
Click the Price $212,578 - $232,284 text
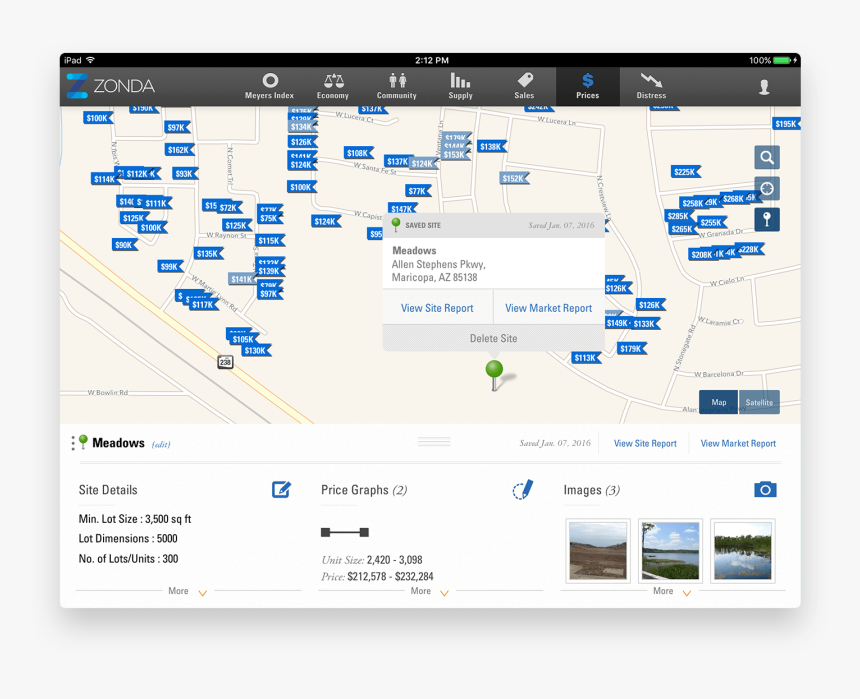pos(377,576)
